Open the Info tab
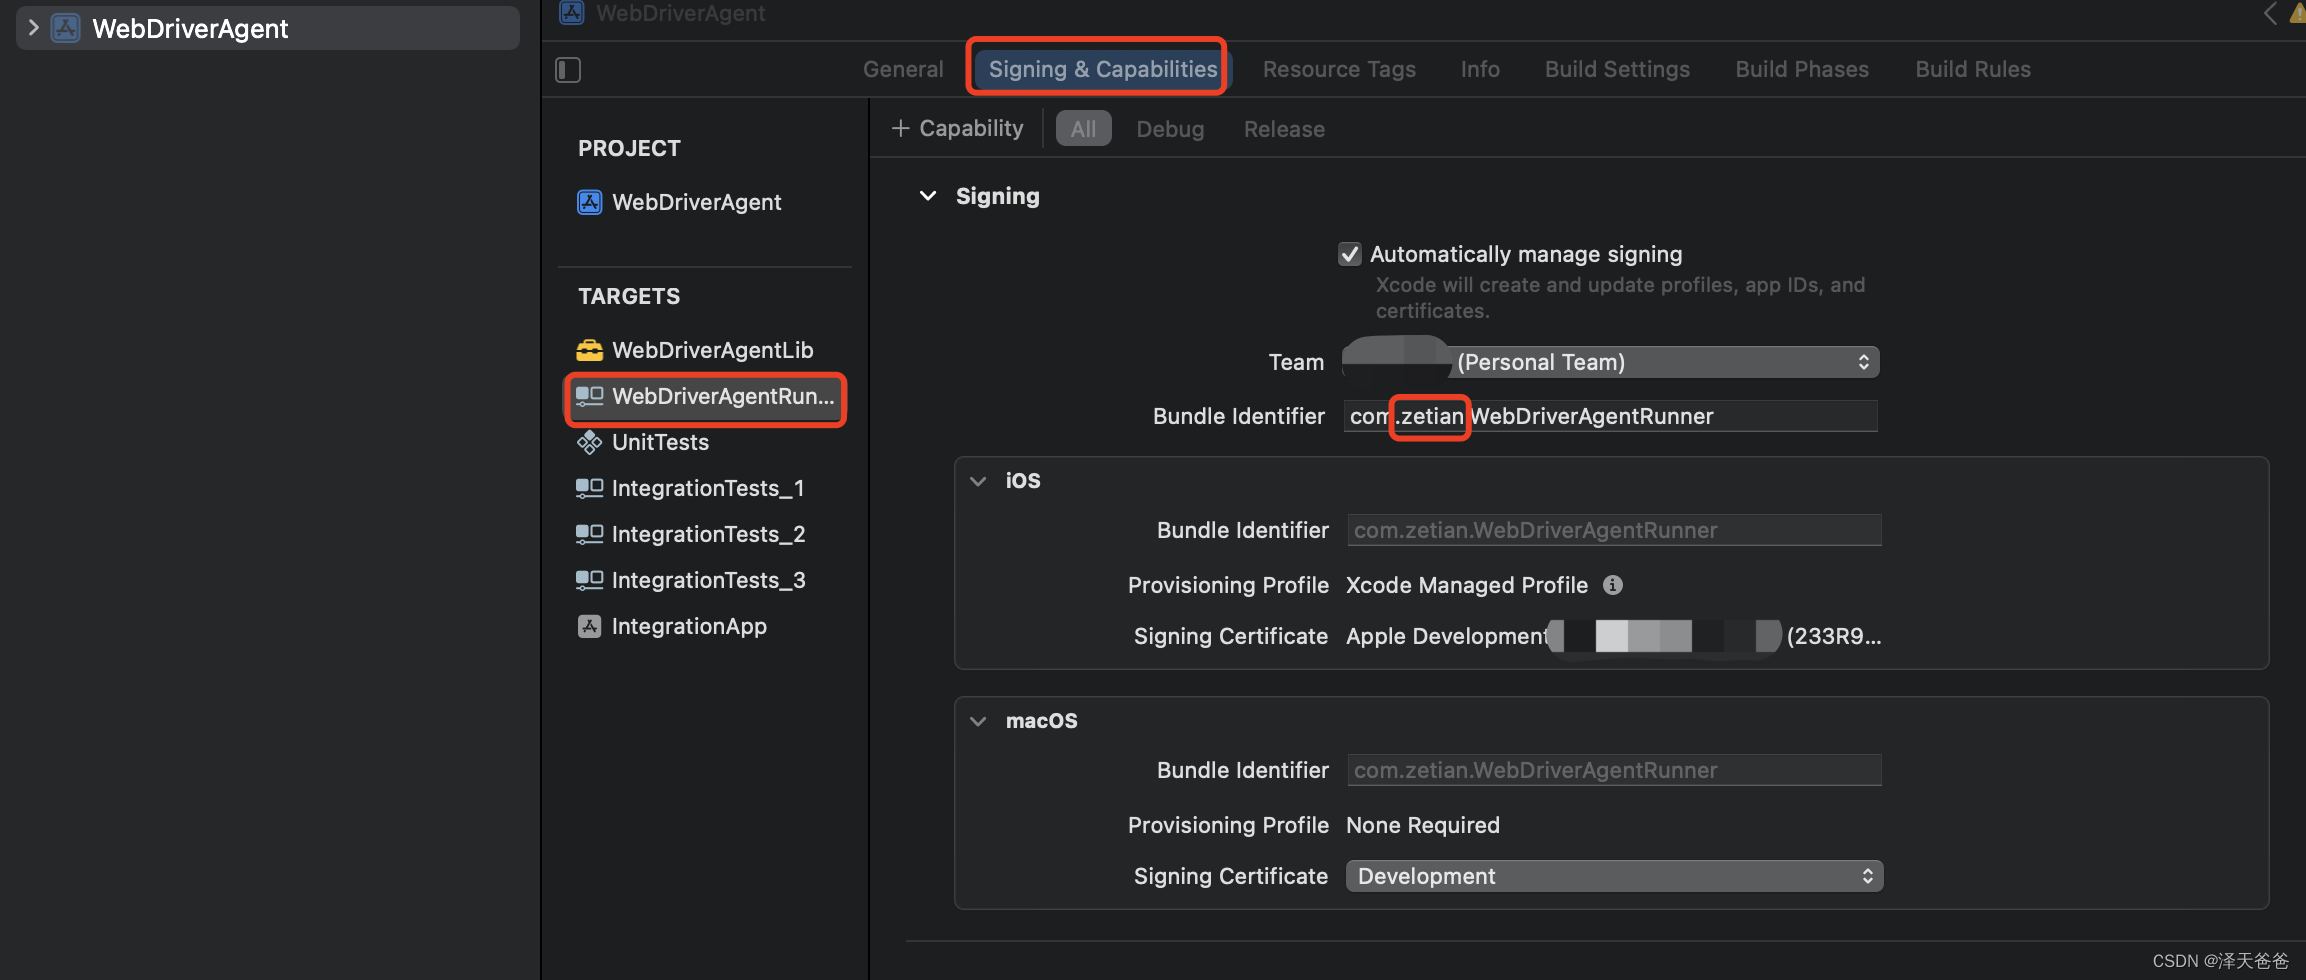 [x=1480, y=69]
